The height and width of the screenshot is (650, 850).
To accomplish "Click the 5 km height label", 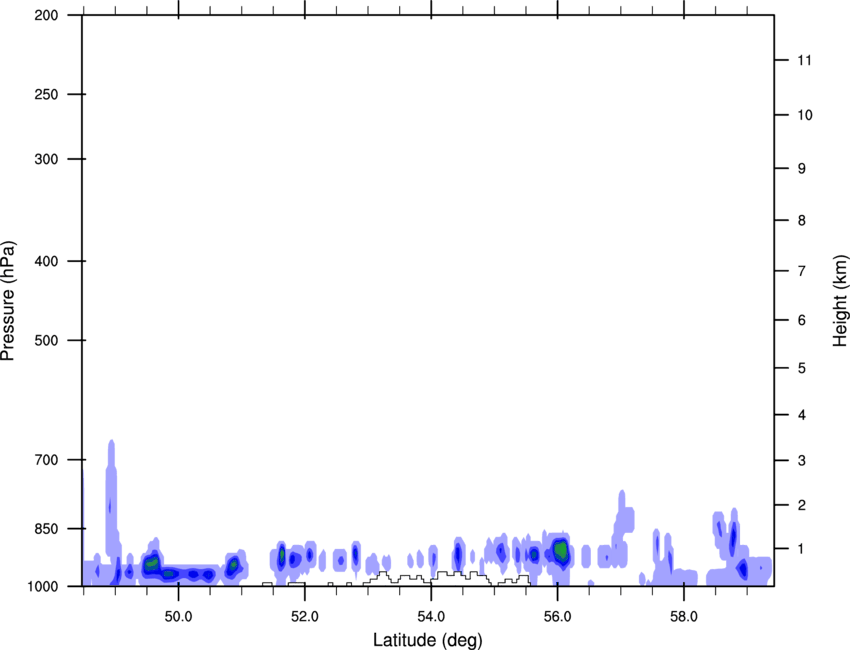I will tap(802, 368).
